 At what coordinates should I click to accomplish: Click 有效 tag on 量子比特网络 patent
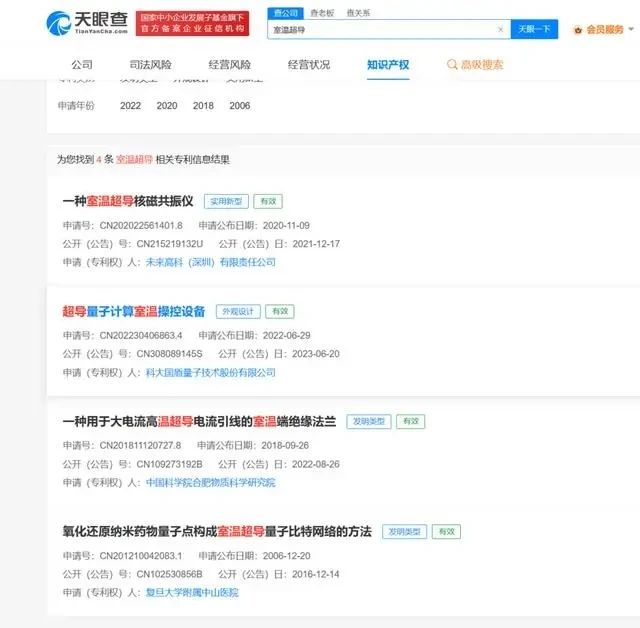pyautogui.click(x=447, y=531)
